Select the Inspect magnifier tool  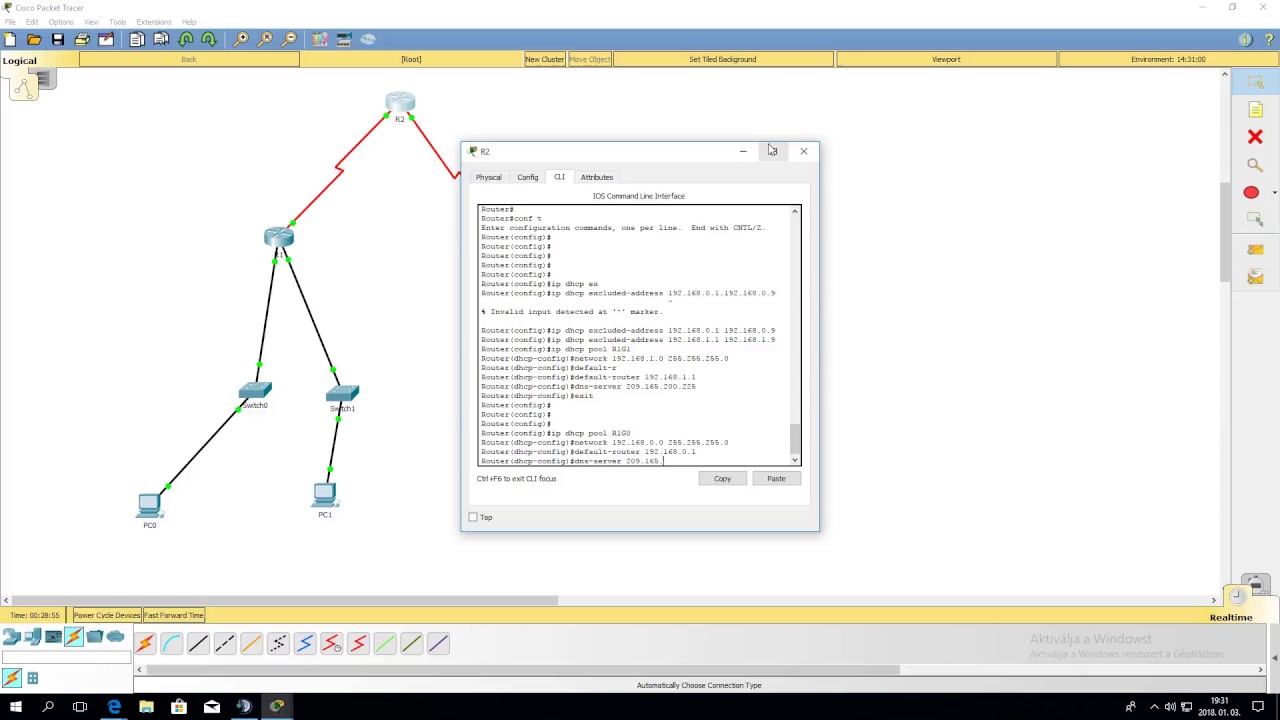pos(1255,165)
